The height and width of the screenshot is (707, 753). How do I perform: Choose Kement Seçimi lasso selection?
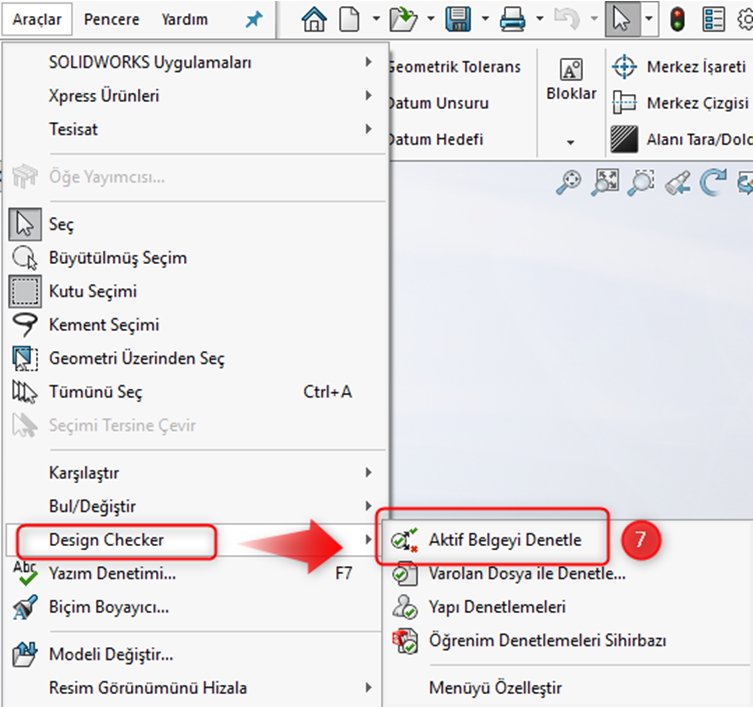coord(196,325)
